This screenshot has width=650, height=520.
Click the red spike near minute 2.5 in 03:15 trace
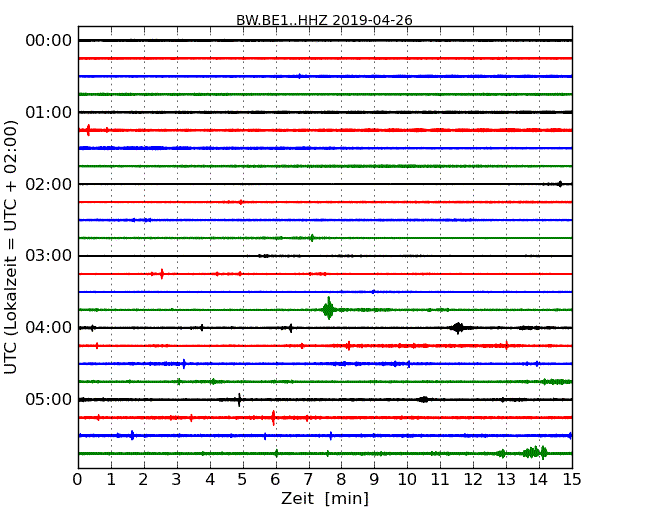click(x=162, y=274)
